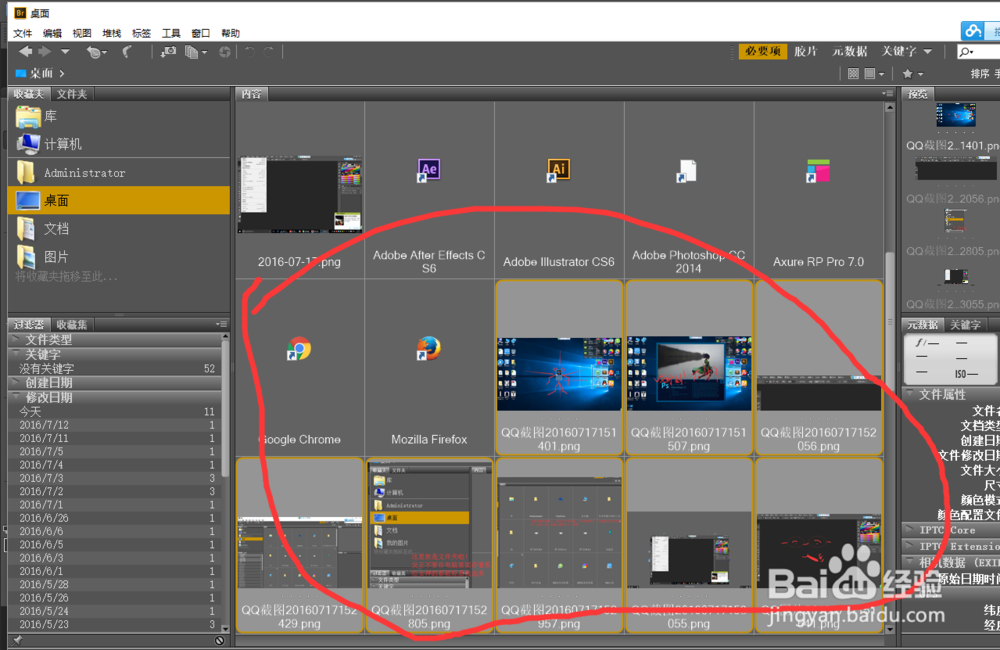Click the search magnifier field
Screen dimensions: 1000x650
[x=978, y=52]
